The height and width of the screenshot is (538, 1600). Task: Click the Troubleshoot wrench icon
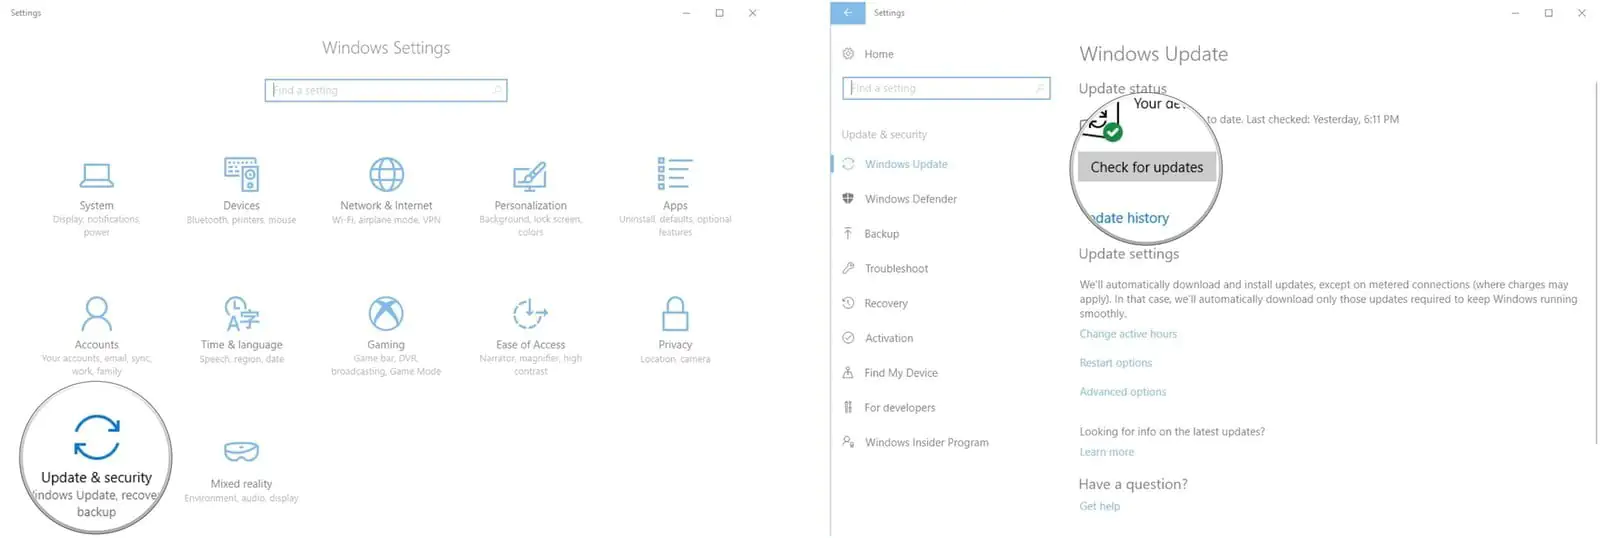(x=848, y=268)
